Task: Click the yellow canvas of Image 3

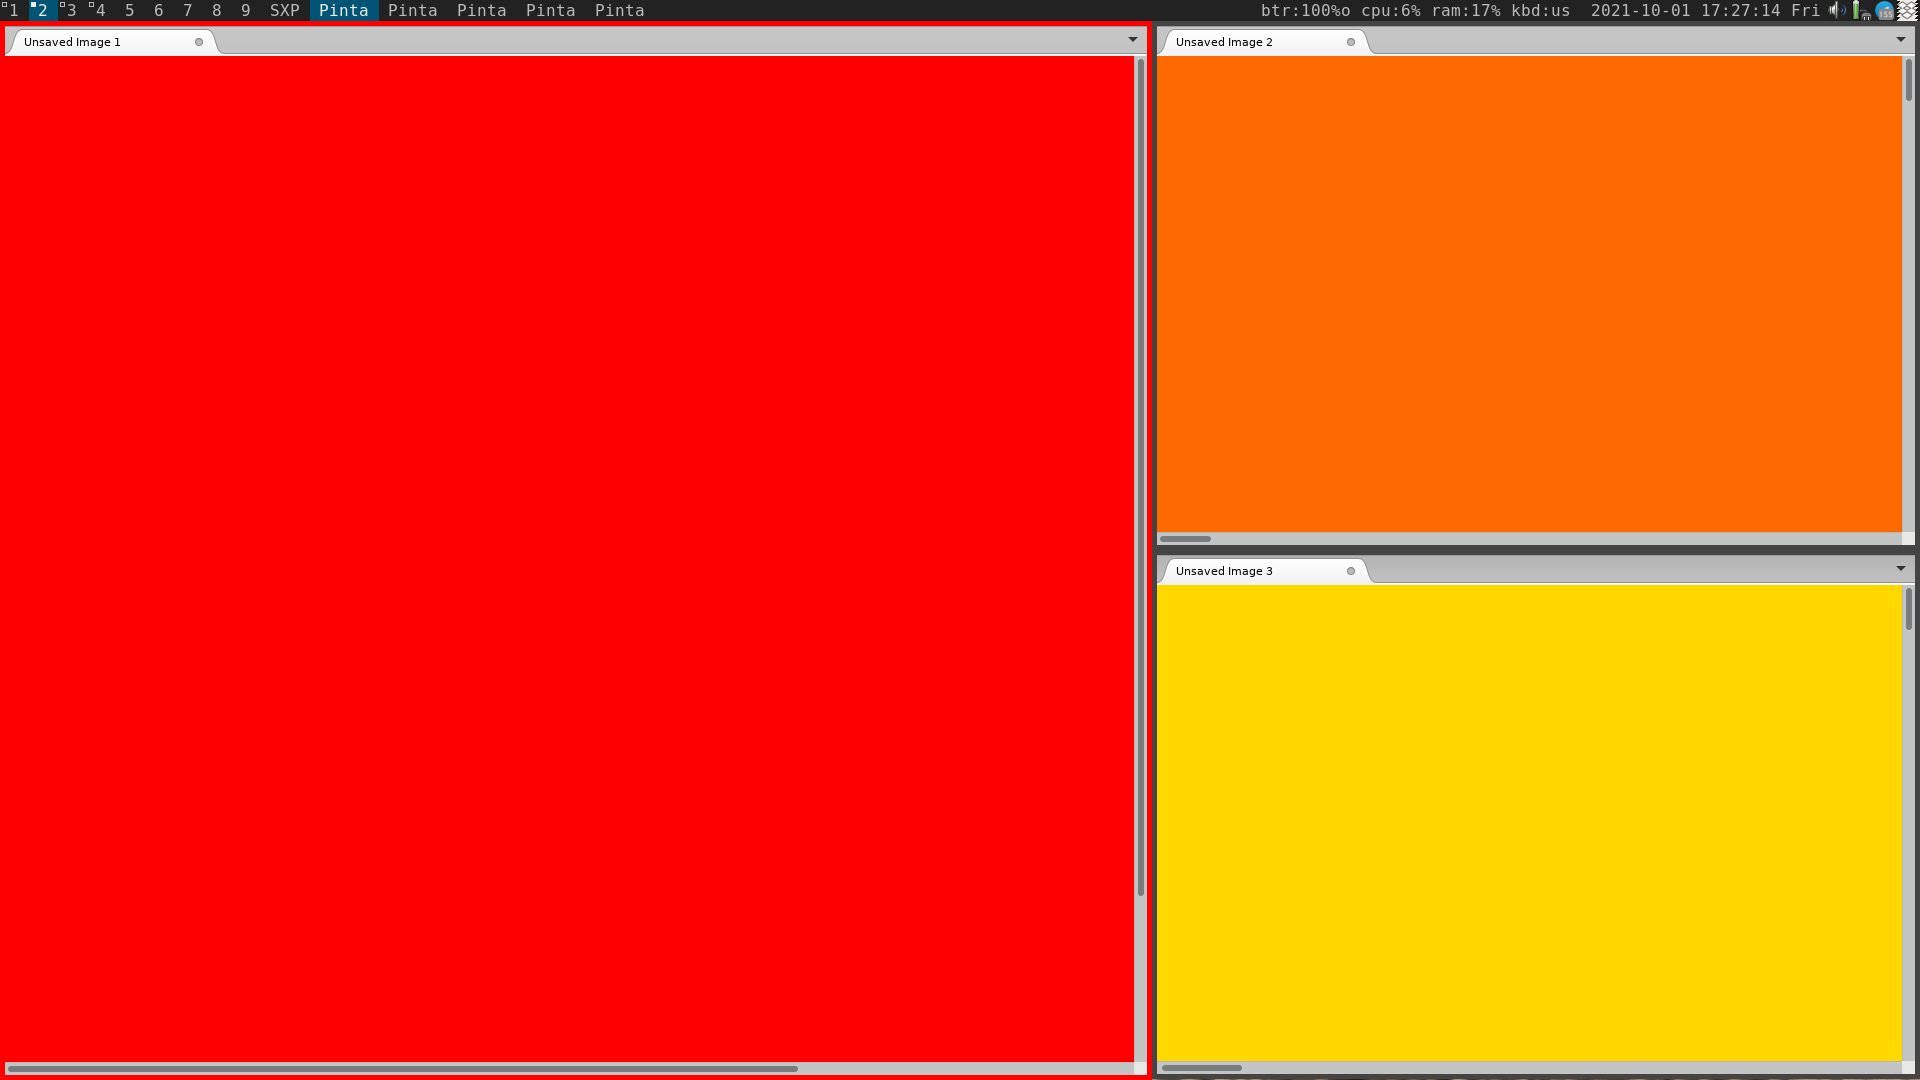Action: click(x=1528, y=822)
